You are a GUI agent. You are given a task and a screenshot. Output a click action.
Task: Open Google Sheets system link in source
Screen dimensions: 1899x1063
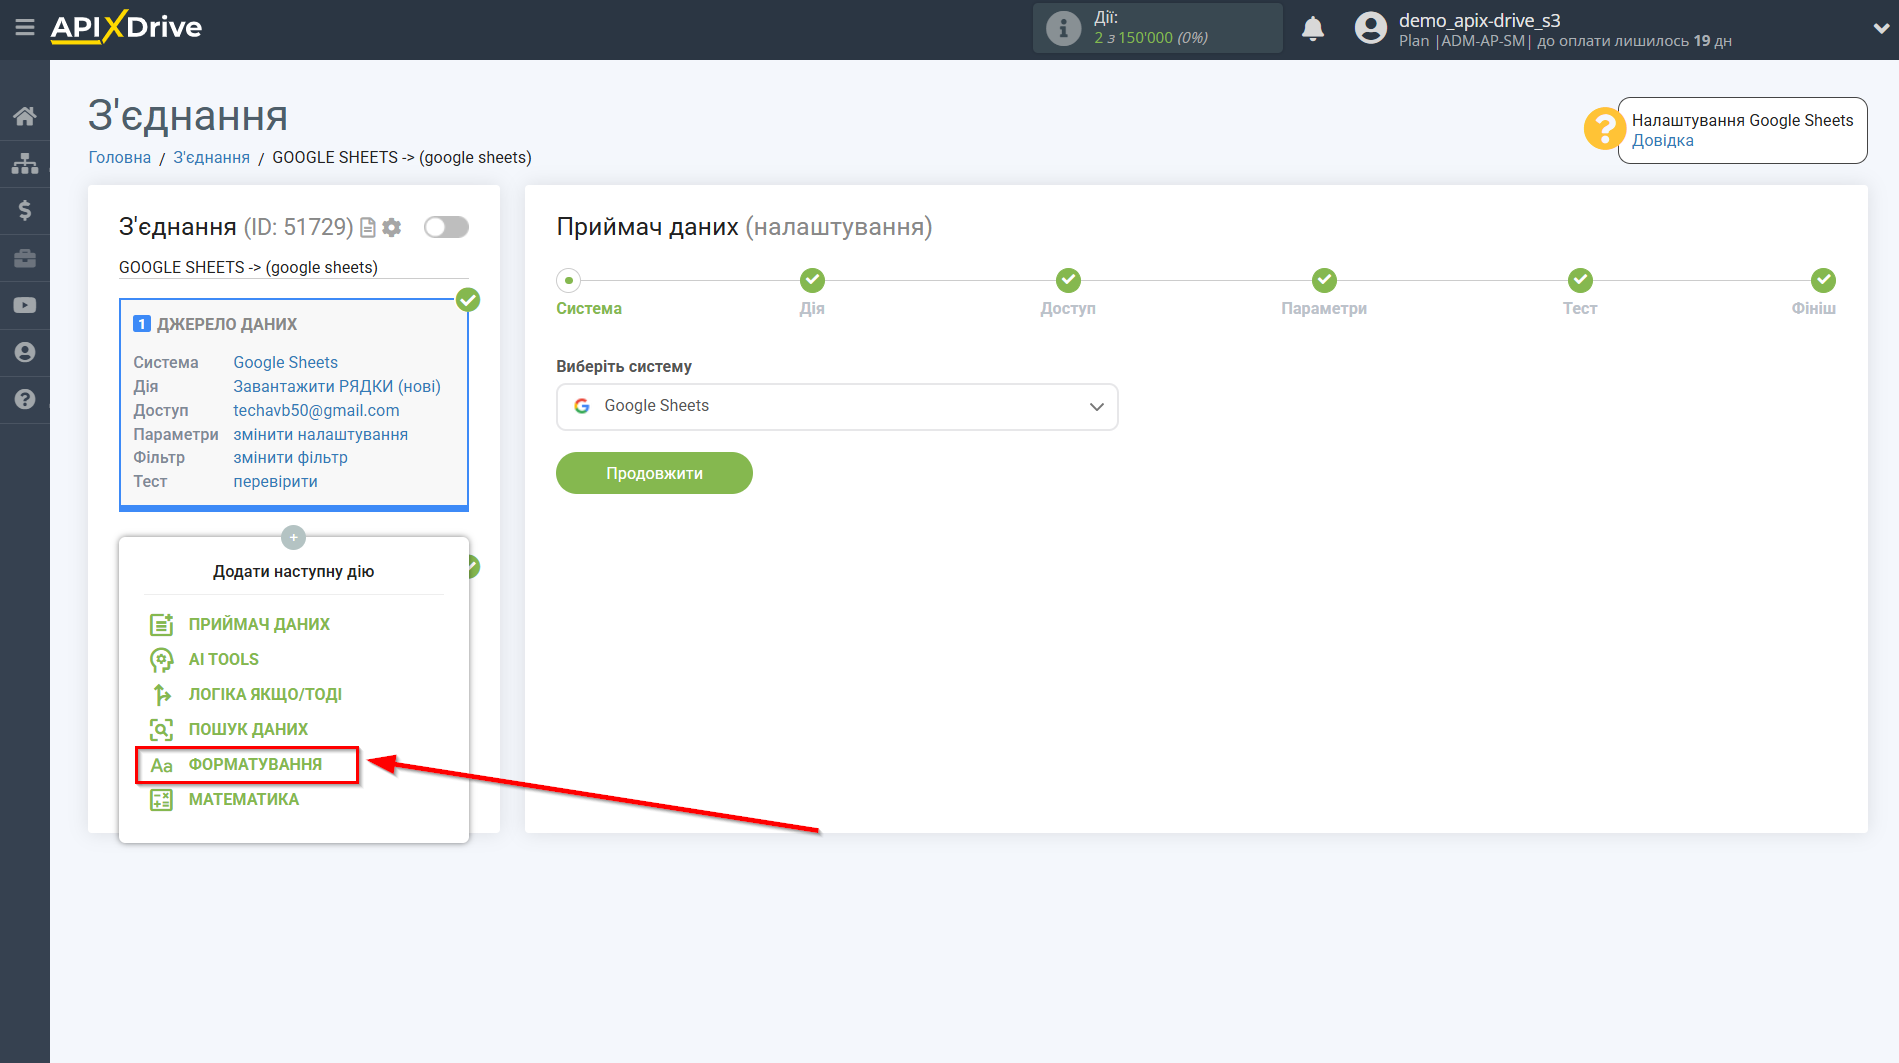[285, 363]
